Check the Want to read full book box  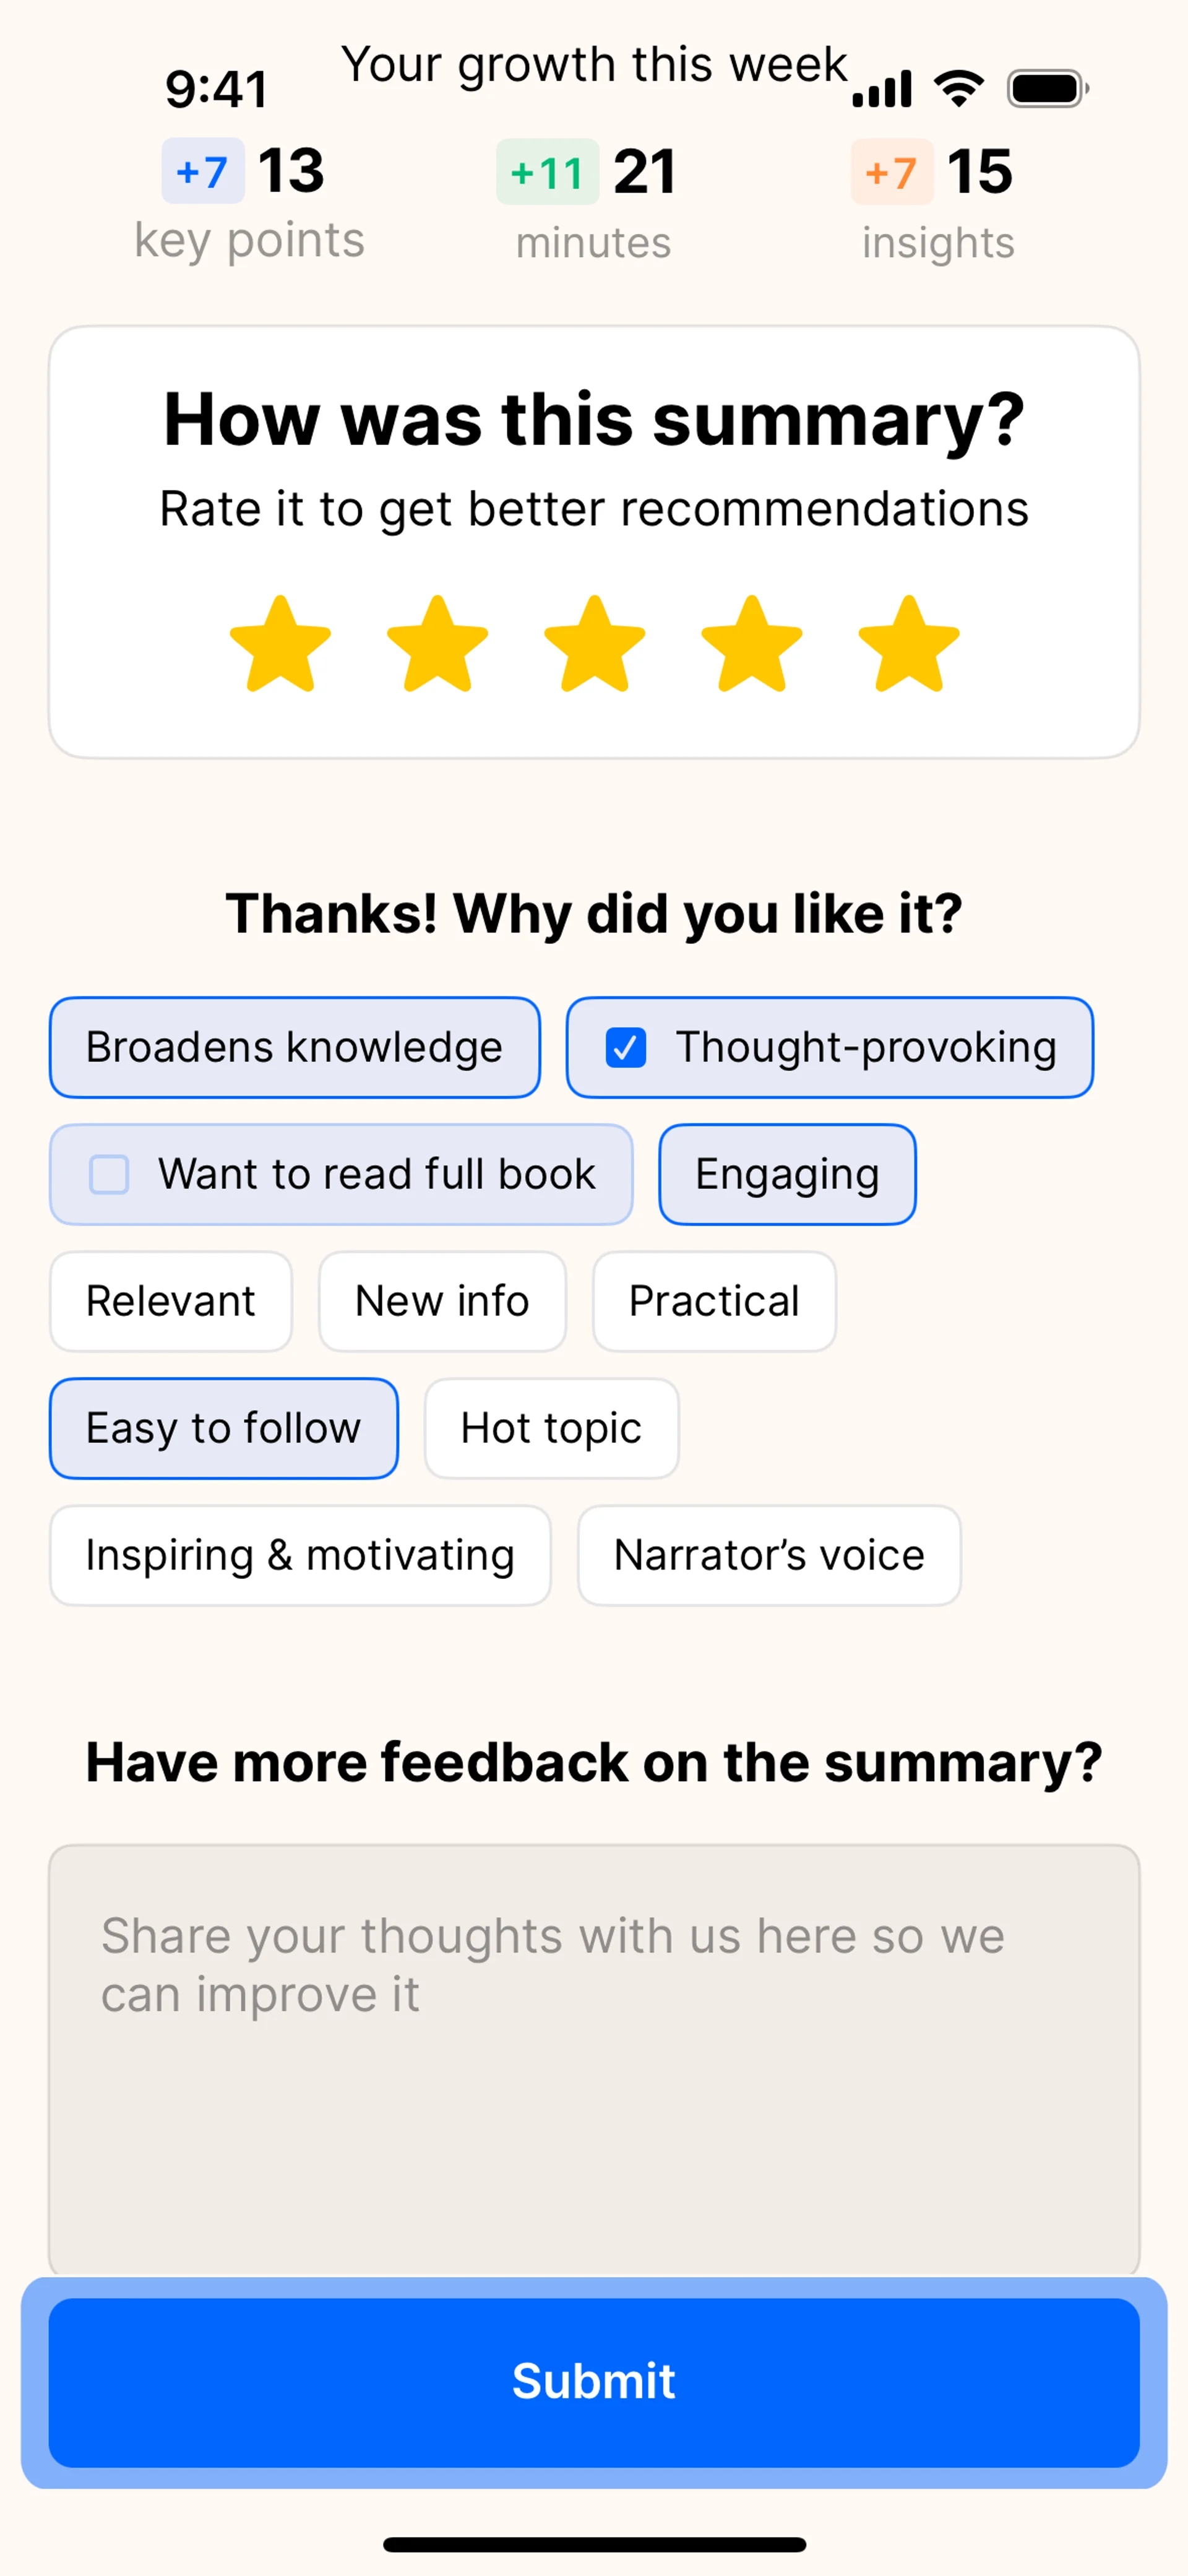point(110,1174)
